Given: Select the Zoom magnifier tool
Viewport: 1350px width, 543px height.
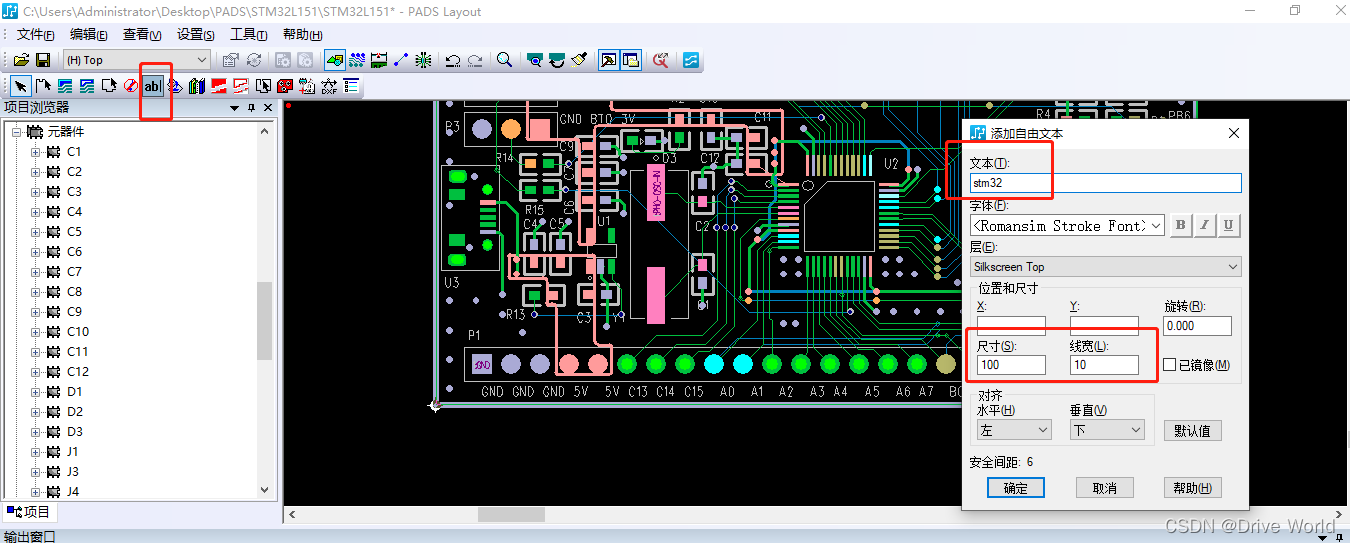Looking at the screenshot, I should (504, 60).
